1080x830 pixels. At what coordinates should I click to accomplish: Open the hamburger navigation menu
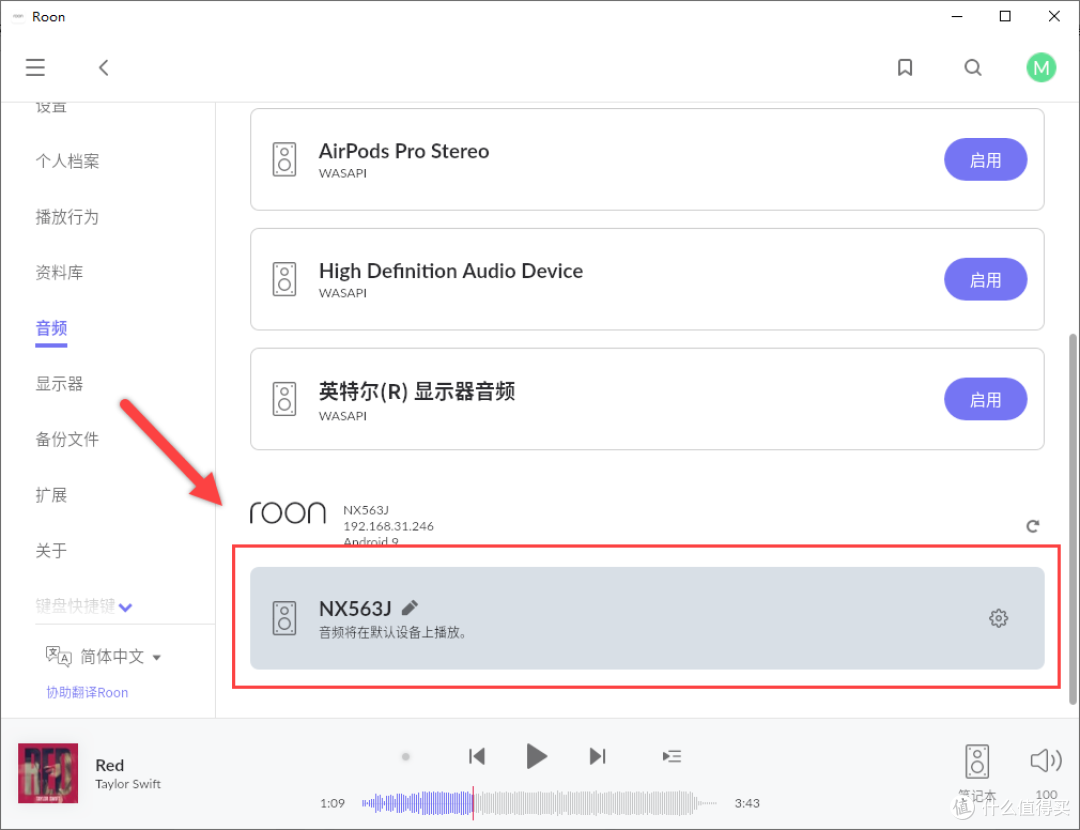tap(36, 68)
